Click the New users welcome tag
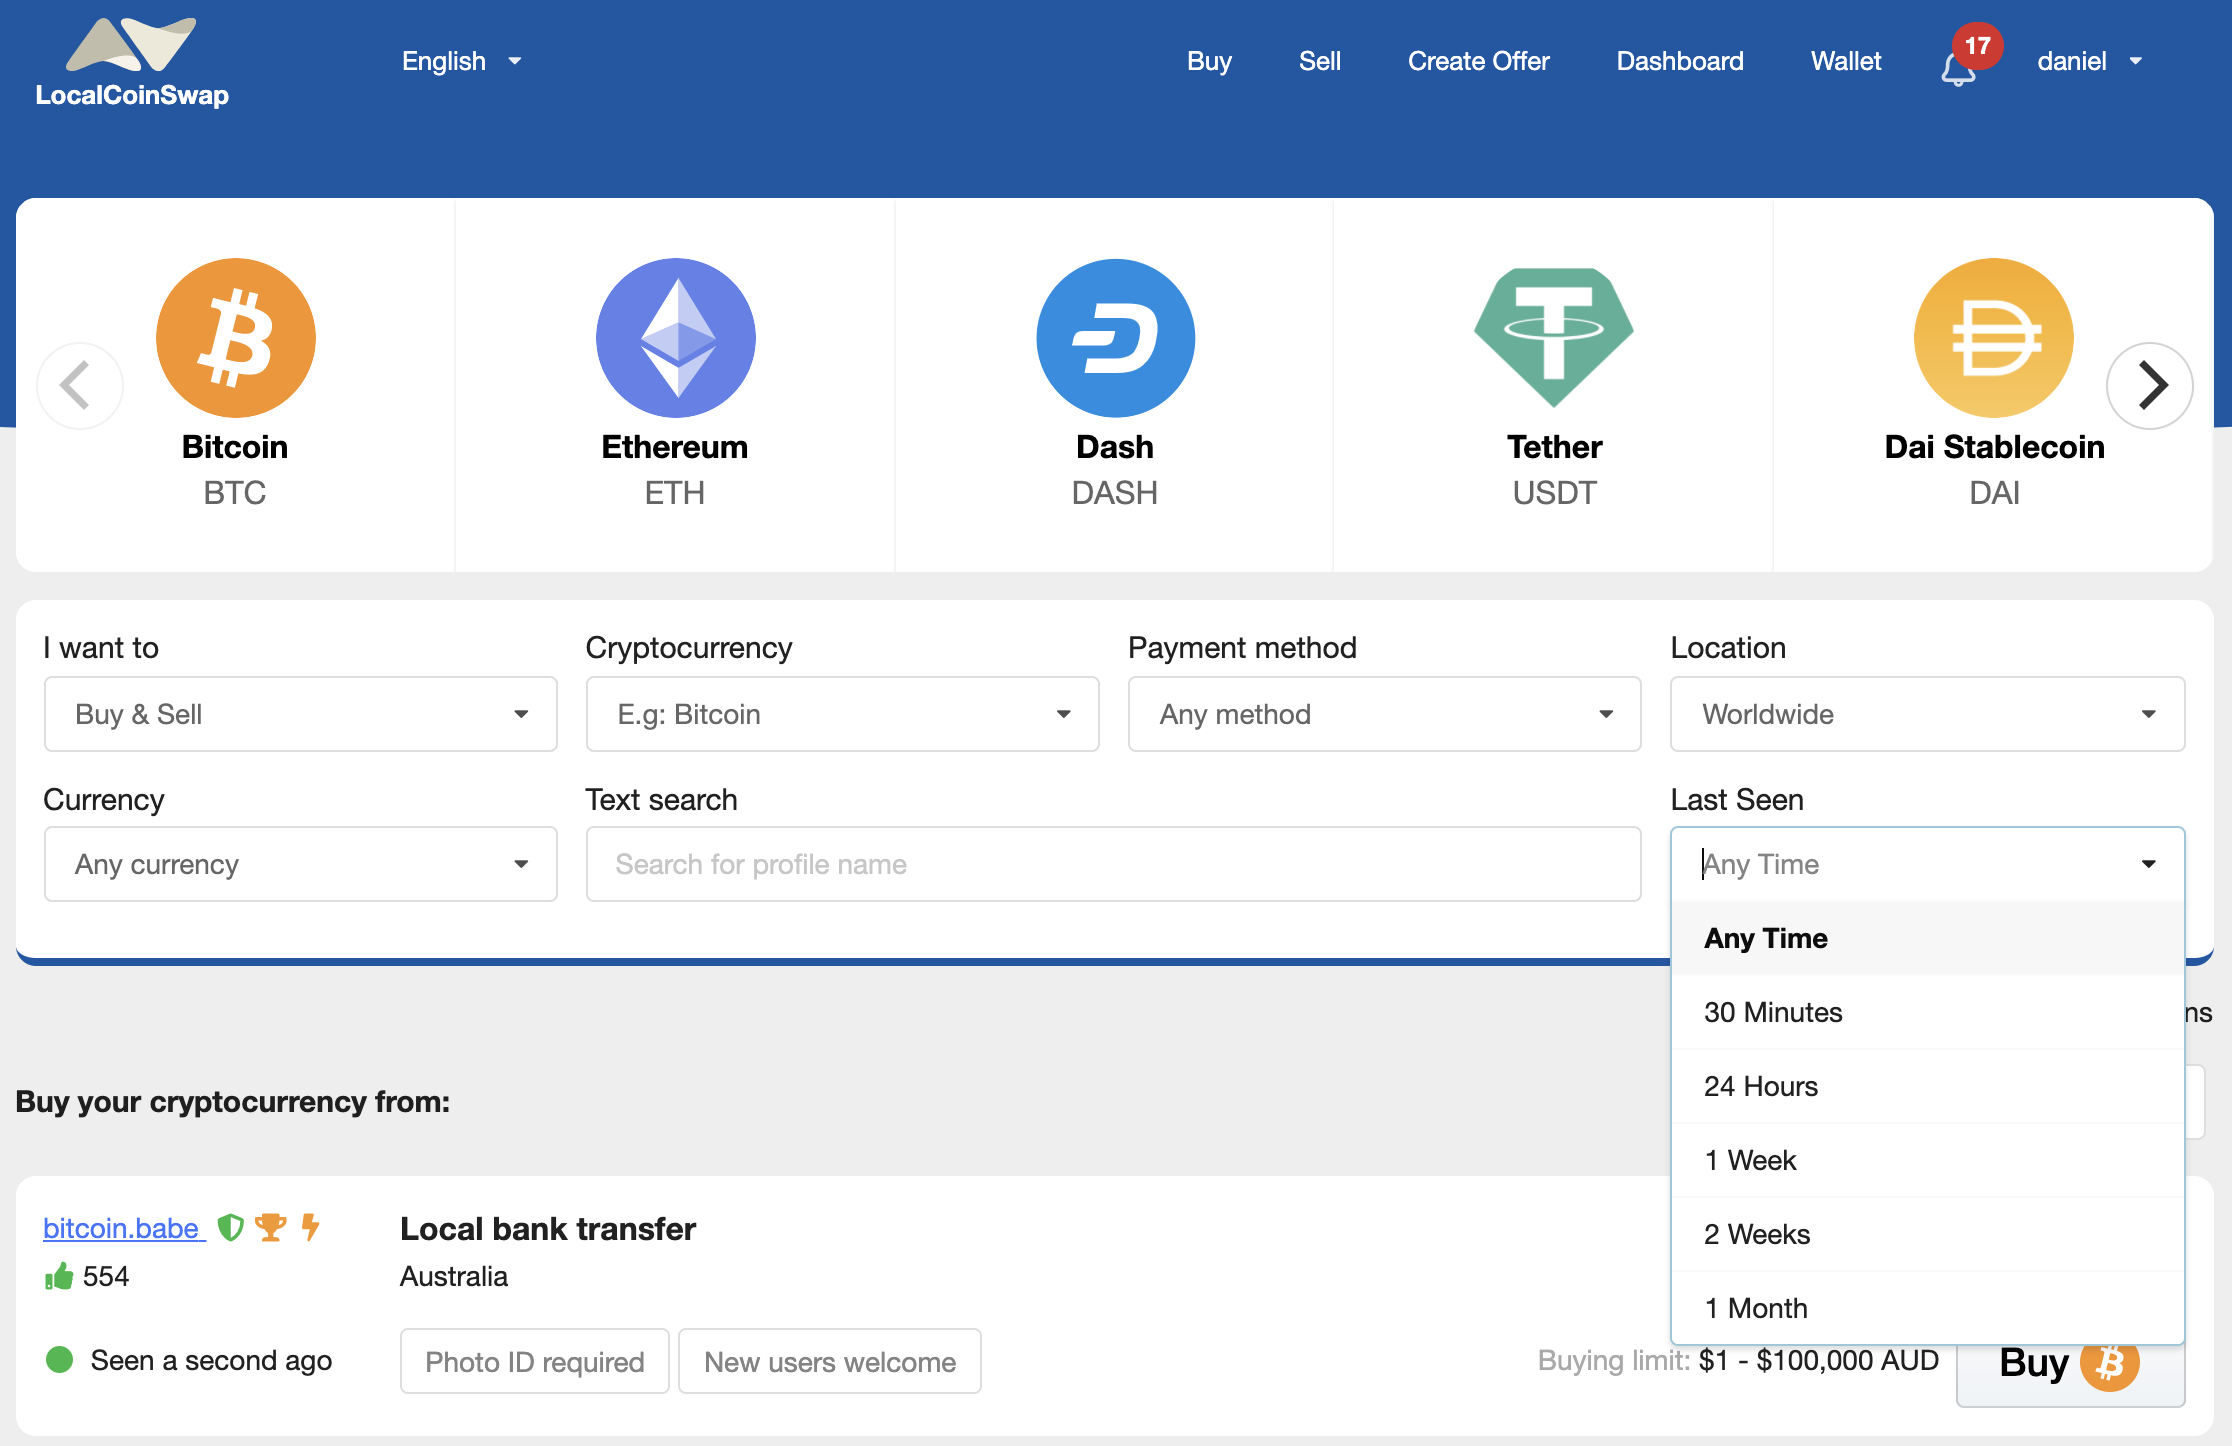The image size is (2232, 1446). click(x=830, y=1361)
